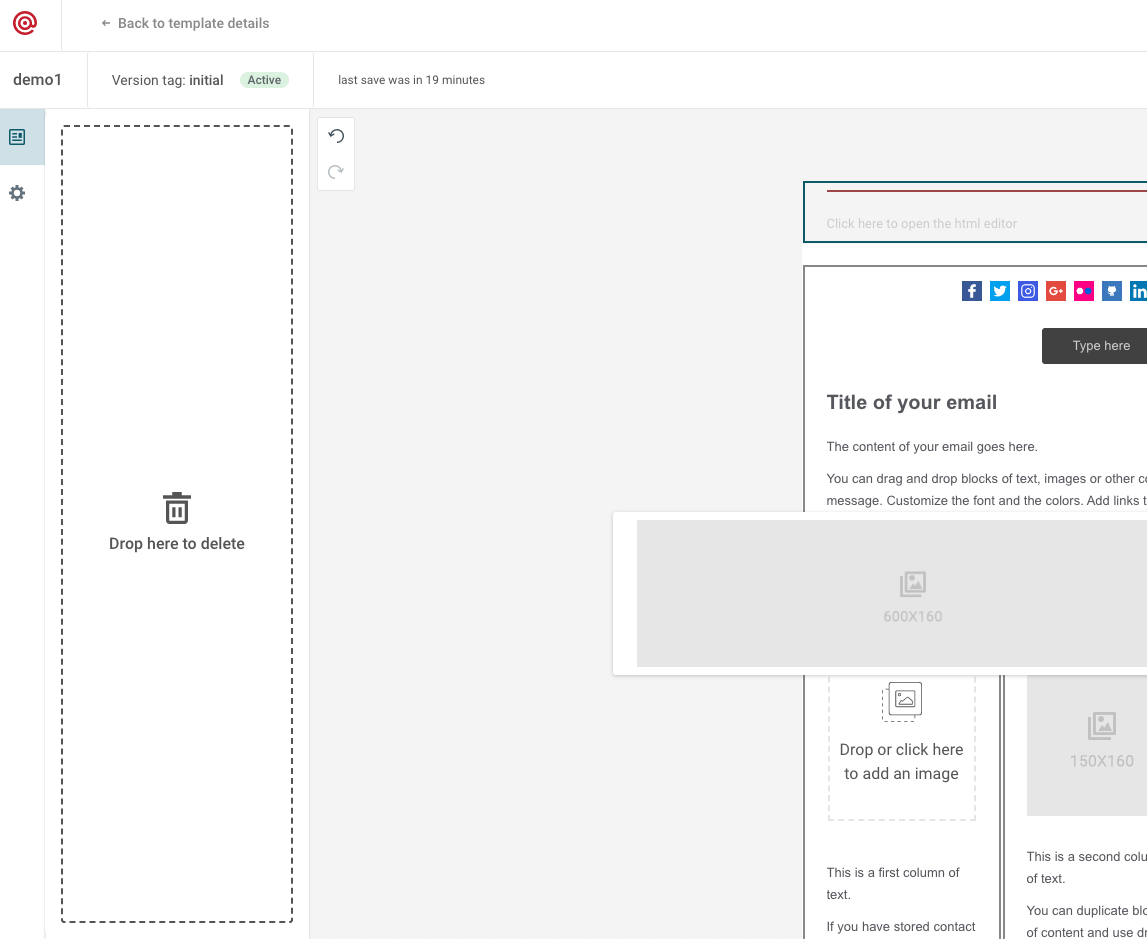Click here to open the html editor

click(x=921, y=224)
